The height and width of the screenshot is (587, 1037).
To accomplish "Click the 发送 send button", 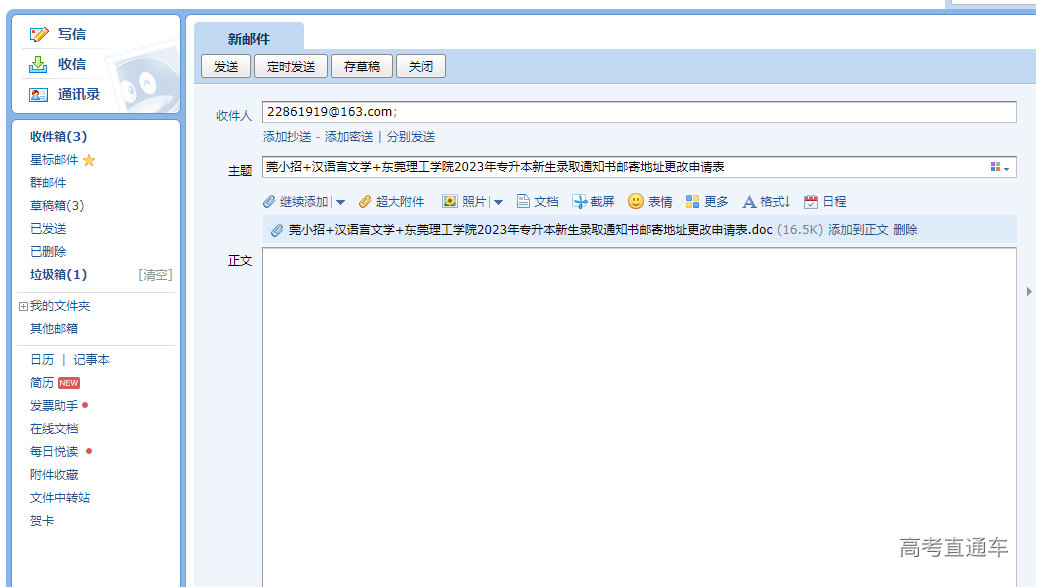I will click(226, 66).
